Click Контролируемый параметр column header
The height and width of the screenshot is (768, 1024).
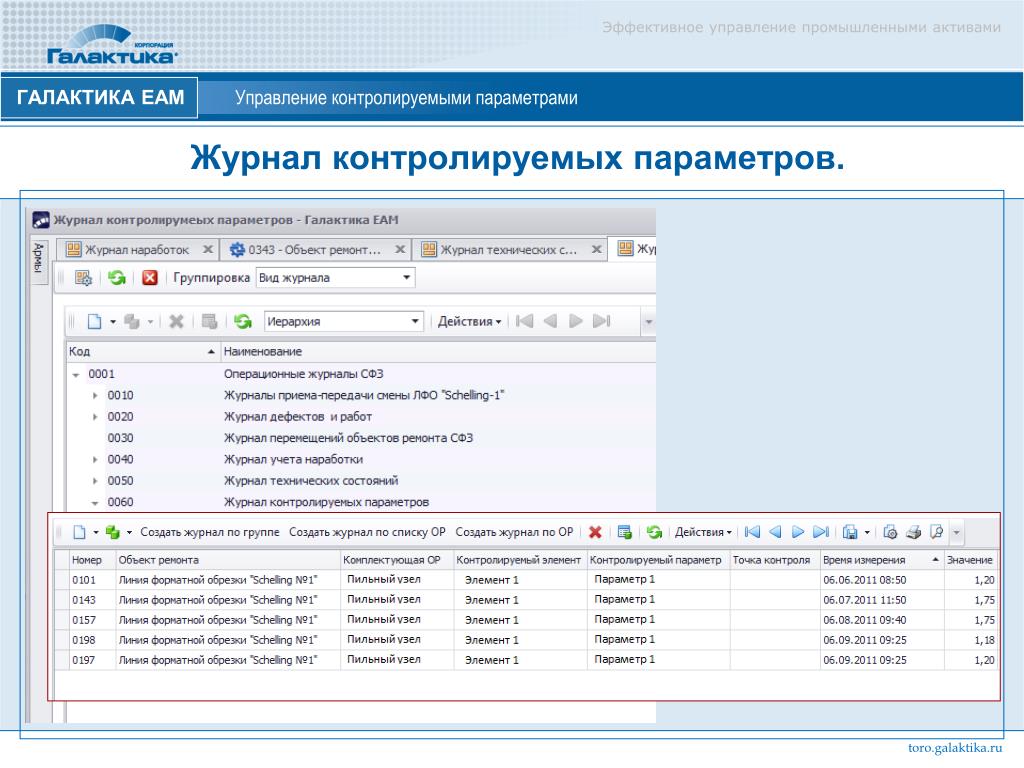click(x=656, y=560)
